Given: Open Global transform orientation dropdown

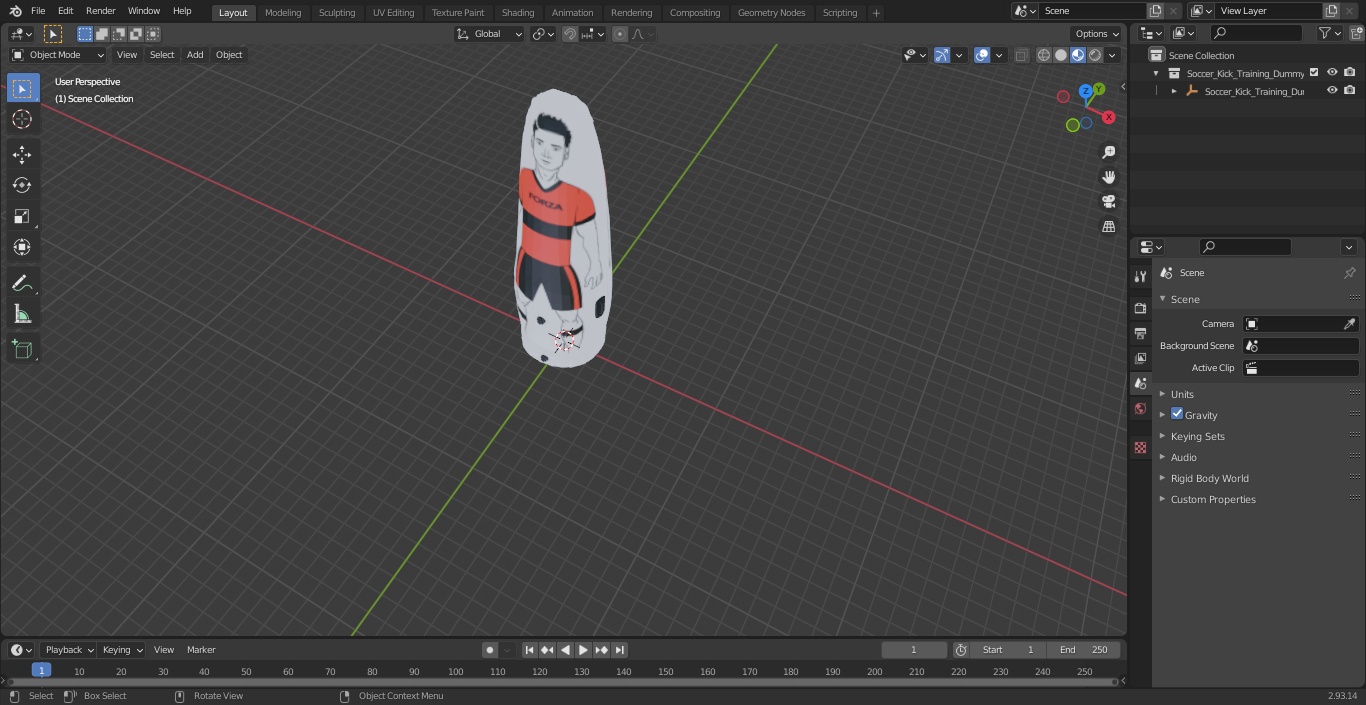Looking at the screenshot, I should 489,34.
